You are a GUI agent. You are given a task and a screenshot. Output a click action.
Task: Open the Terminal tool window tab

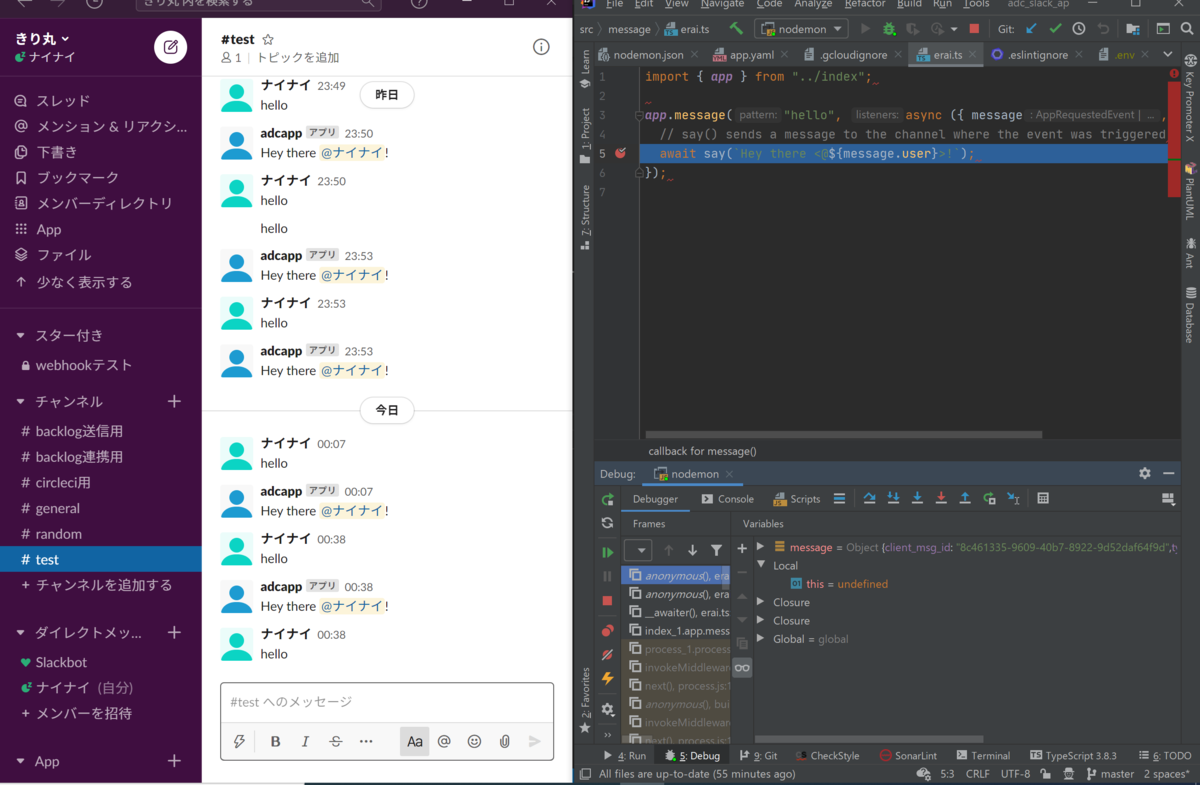(x=983, y=756)
